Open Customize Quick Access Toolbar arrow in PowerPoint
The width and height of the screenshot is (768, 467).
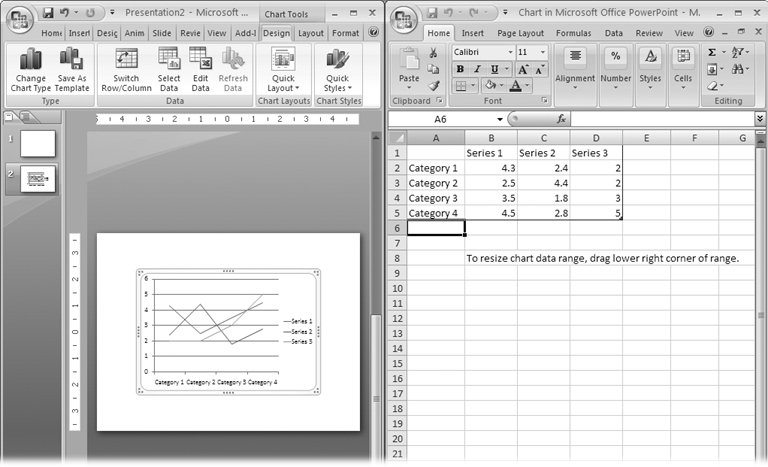[112, 13]
